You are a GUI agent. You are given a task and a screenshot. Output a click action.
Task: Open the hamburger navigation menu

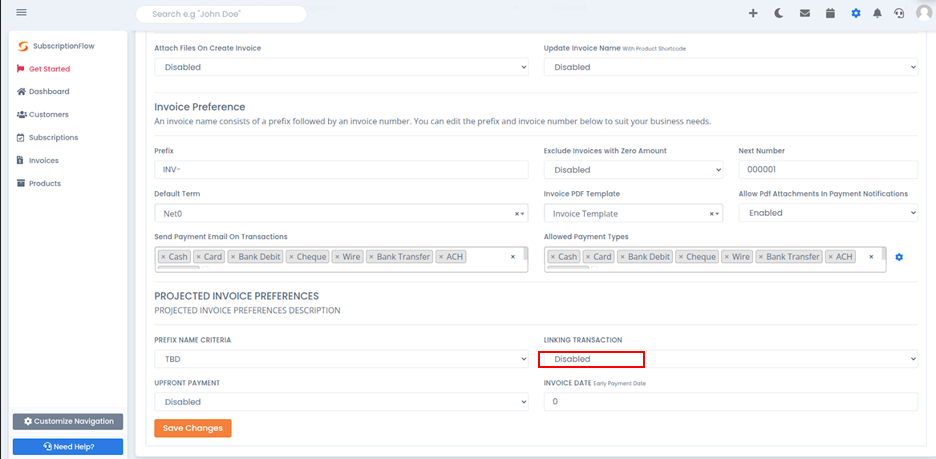coord(21,13)
